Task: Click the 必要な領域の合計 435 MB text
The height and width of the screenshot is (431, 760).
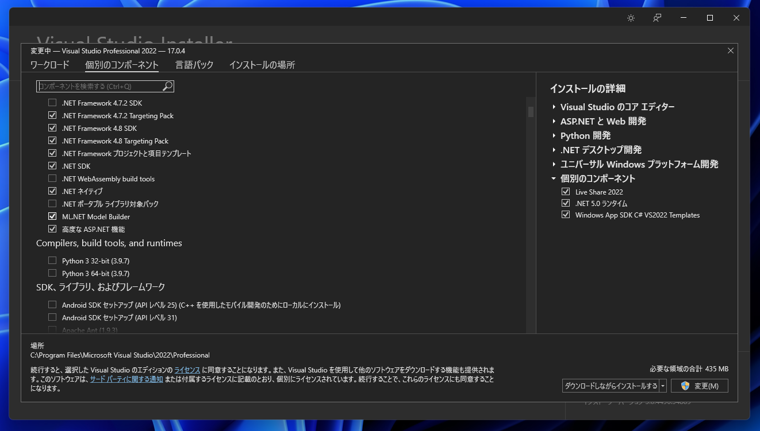Action: (x=689, y=369)
